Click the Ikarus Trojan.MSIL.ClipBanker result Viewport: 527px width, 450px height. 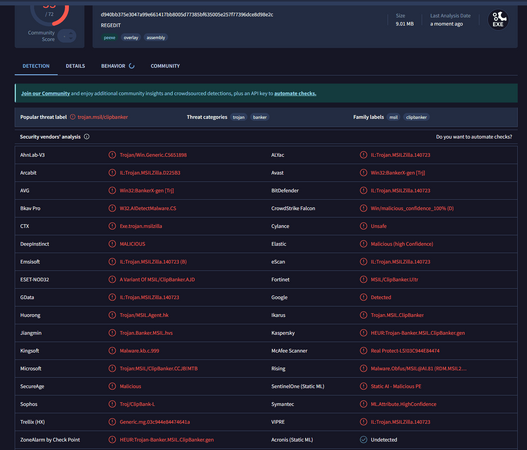[x=397, y=315]
